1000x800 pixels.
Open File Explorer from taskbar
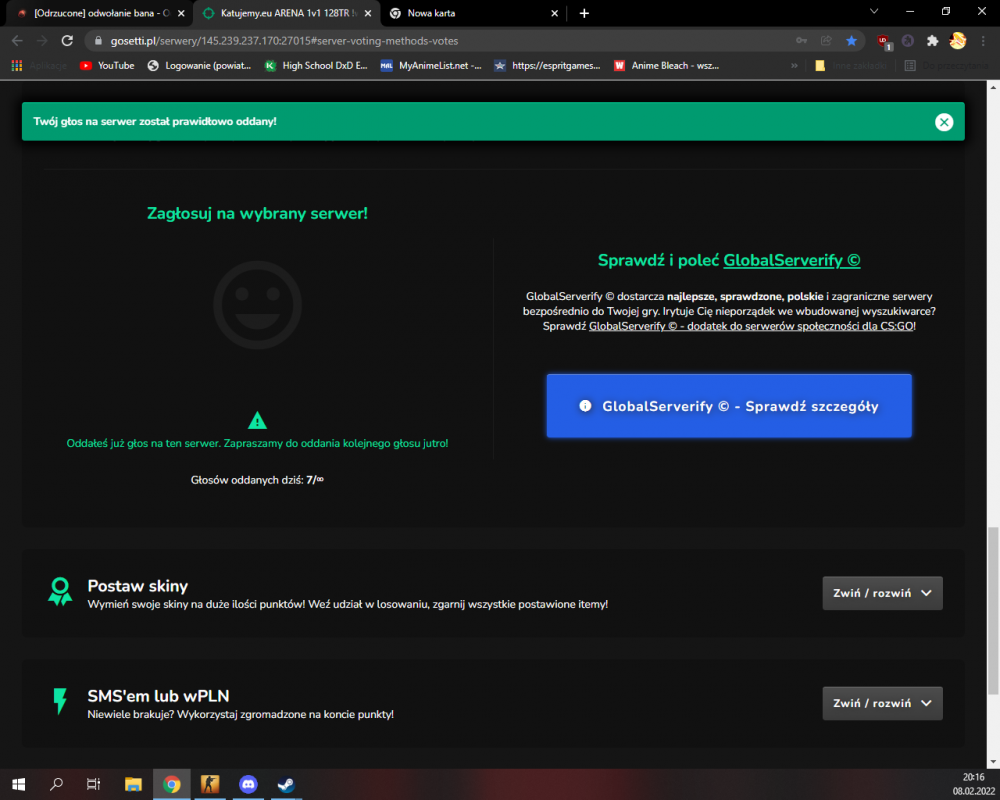[x=133, y=784]
